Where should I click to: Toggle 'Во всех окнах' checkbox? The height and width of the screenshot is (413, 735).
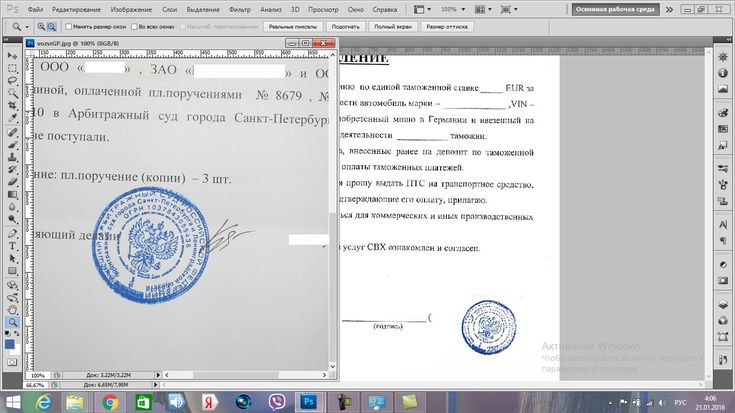(134, 27)
